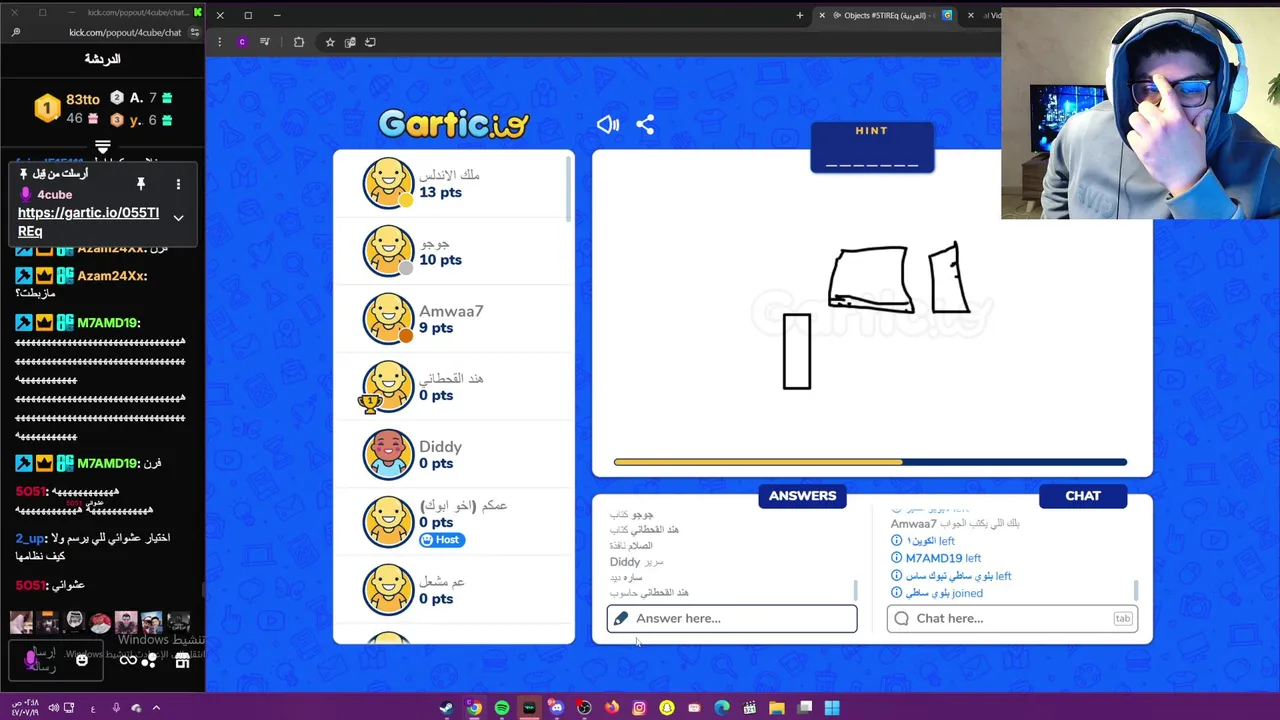Open Snapchat from the taskbar
The image size is (1280, 720).
click(x=667, y=708)
